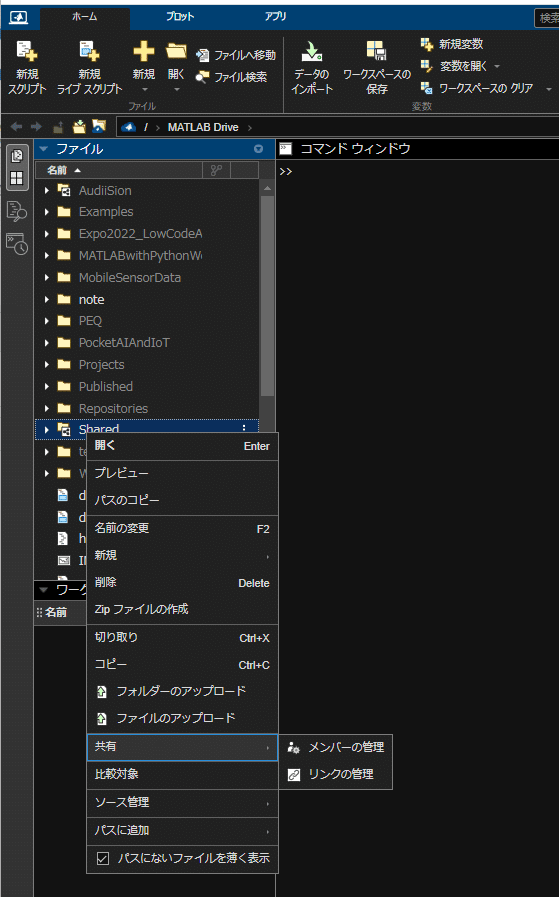The width and height of the screenshot is (559, 897).
Task: Go up one folder level icon
Action: coord(58,126)
